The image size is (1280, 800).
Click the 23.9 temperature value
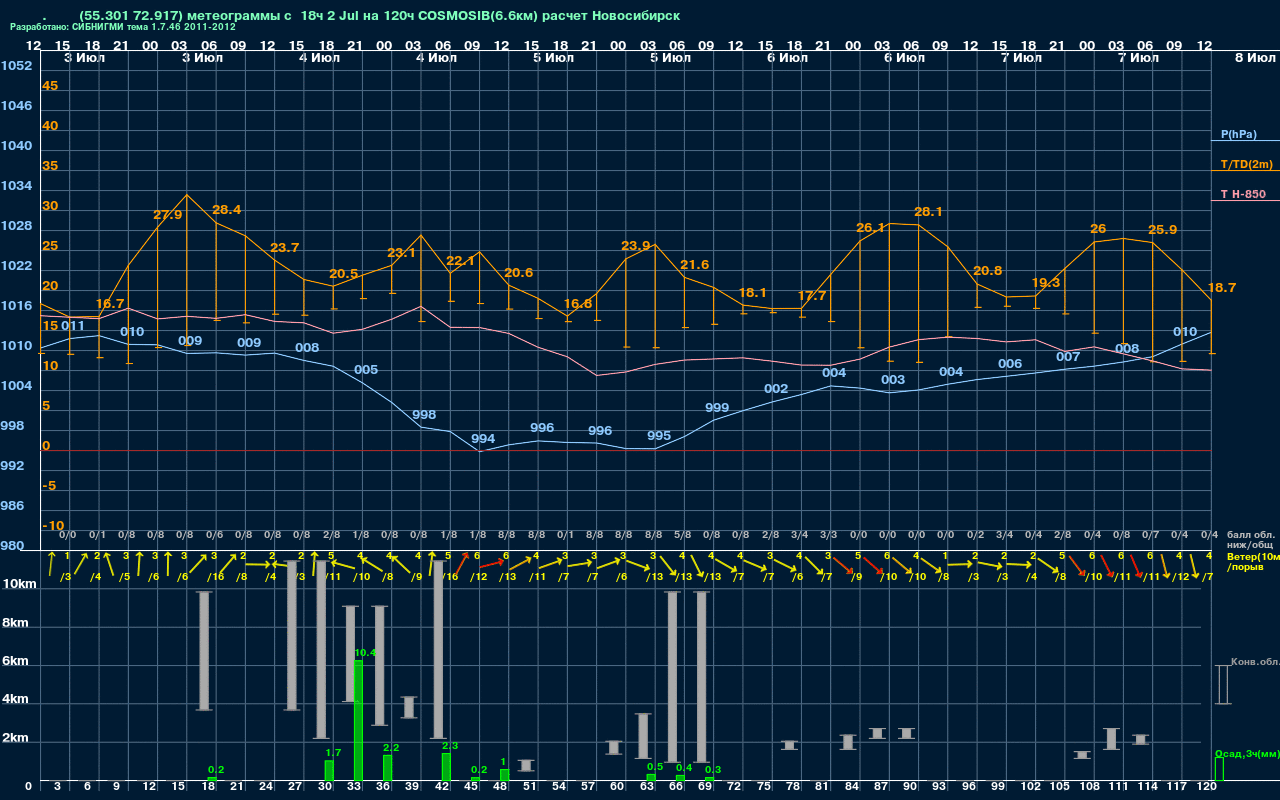(636, 246)
